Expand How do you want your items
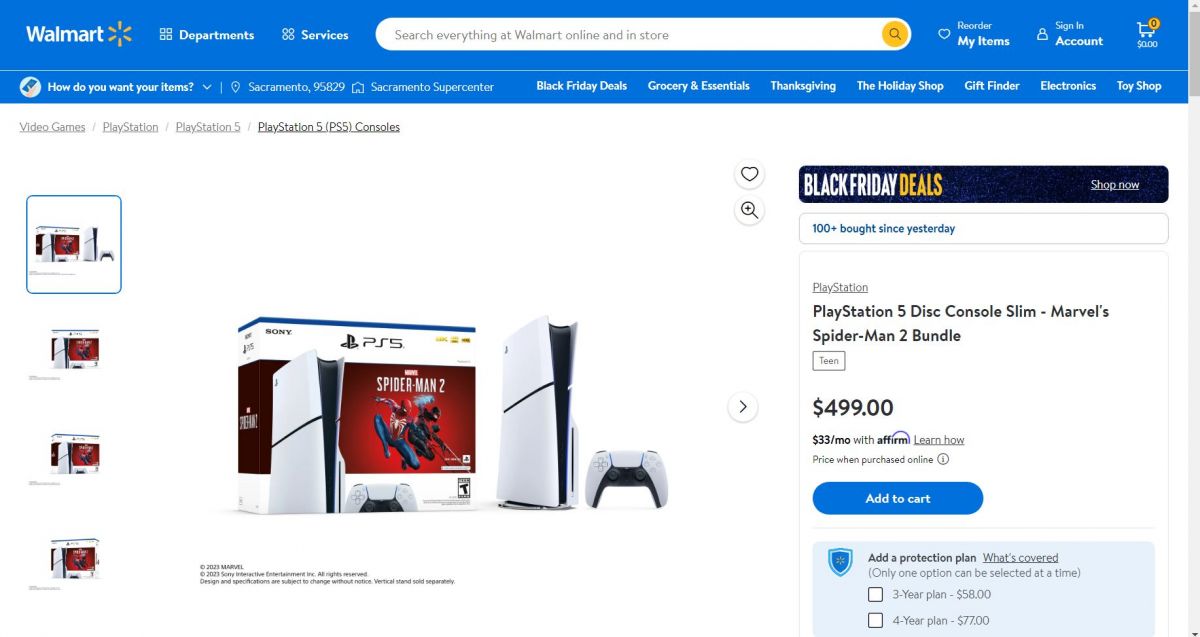This screenshot has height=637, width=1200. (x=116, y=87)
